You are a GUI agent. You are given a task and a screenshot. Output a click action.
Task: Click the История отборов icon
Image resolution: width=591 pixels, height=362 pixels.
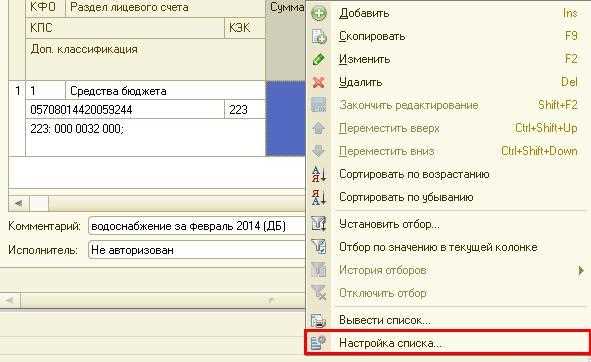(x=319, y=270)
